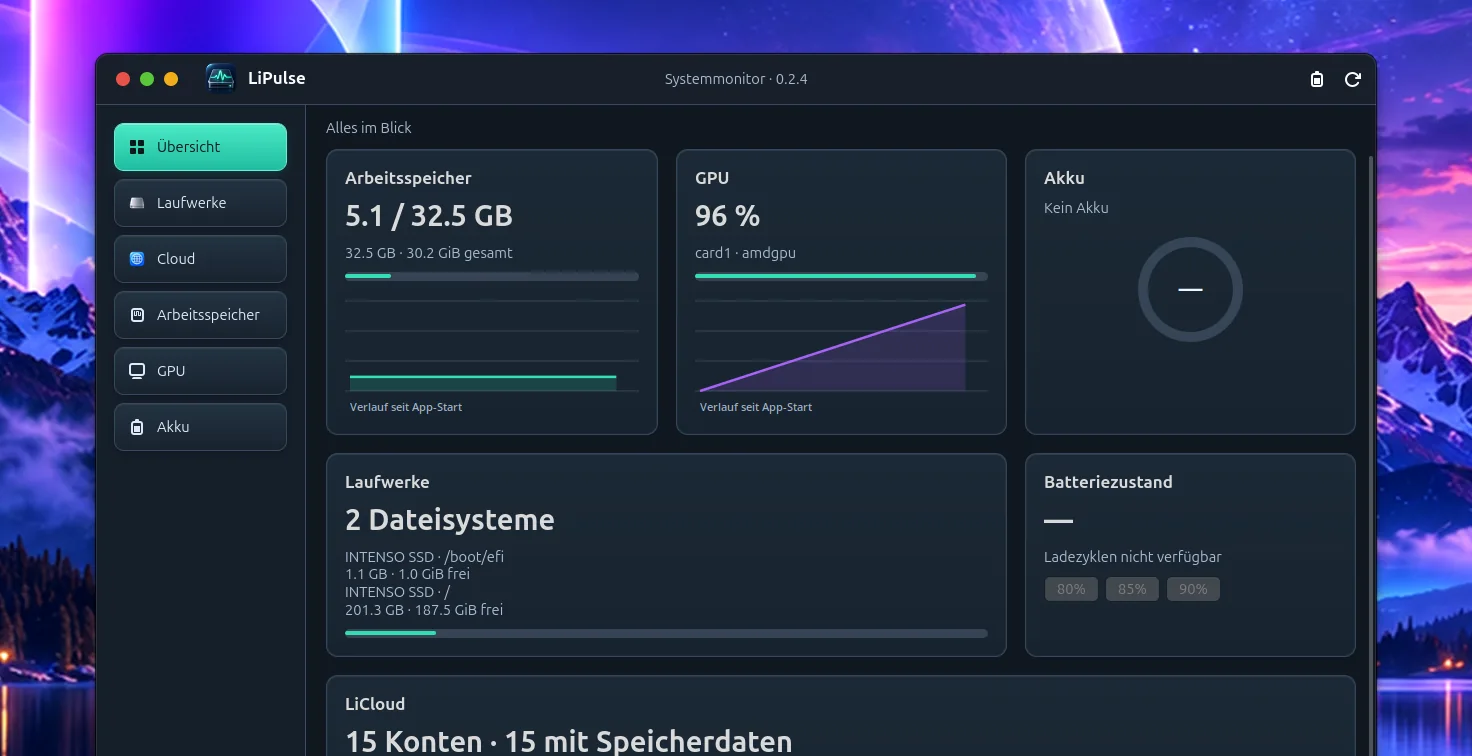This screenshot has height=756, width=1472.
Task: Click the Arbeitsspeicher memory chip icon in sidebar
Action: (x=138, y=315)
